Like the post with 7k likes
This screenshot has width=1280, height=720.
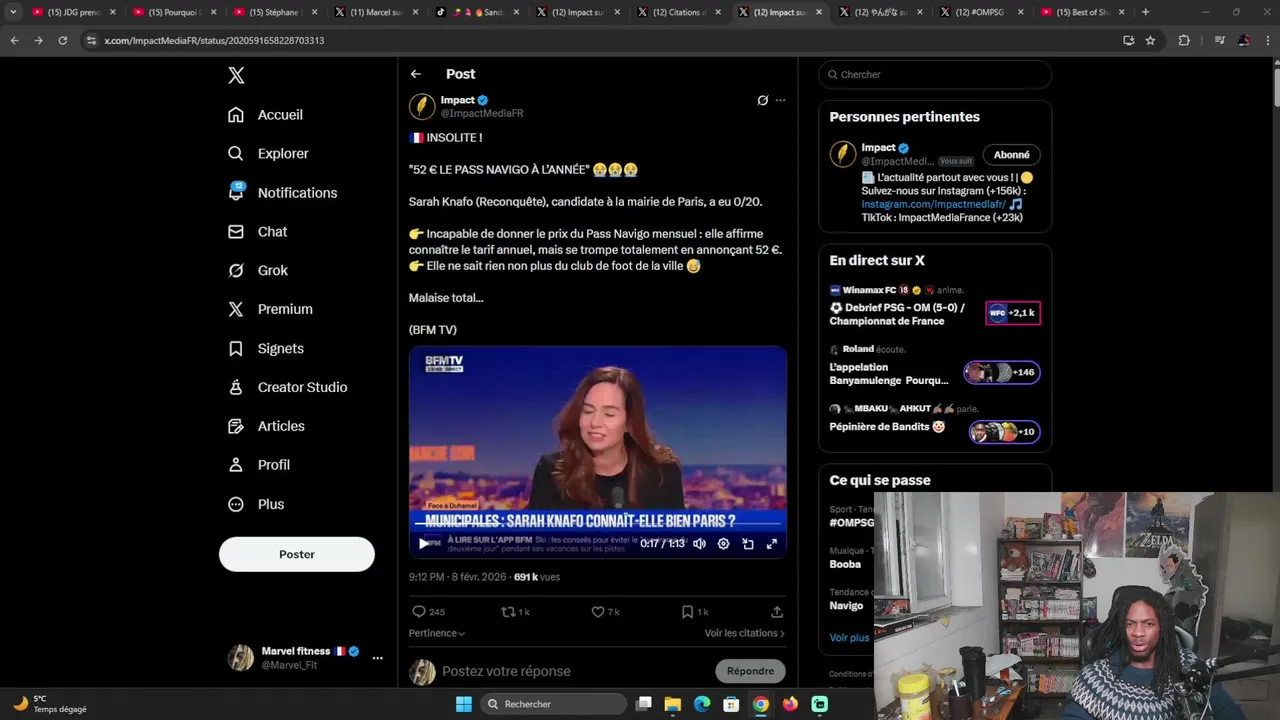605,612
